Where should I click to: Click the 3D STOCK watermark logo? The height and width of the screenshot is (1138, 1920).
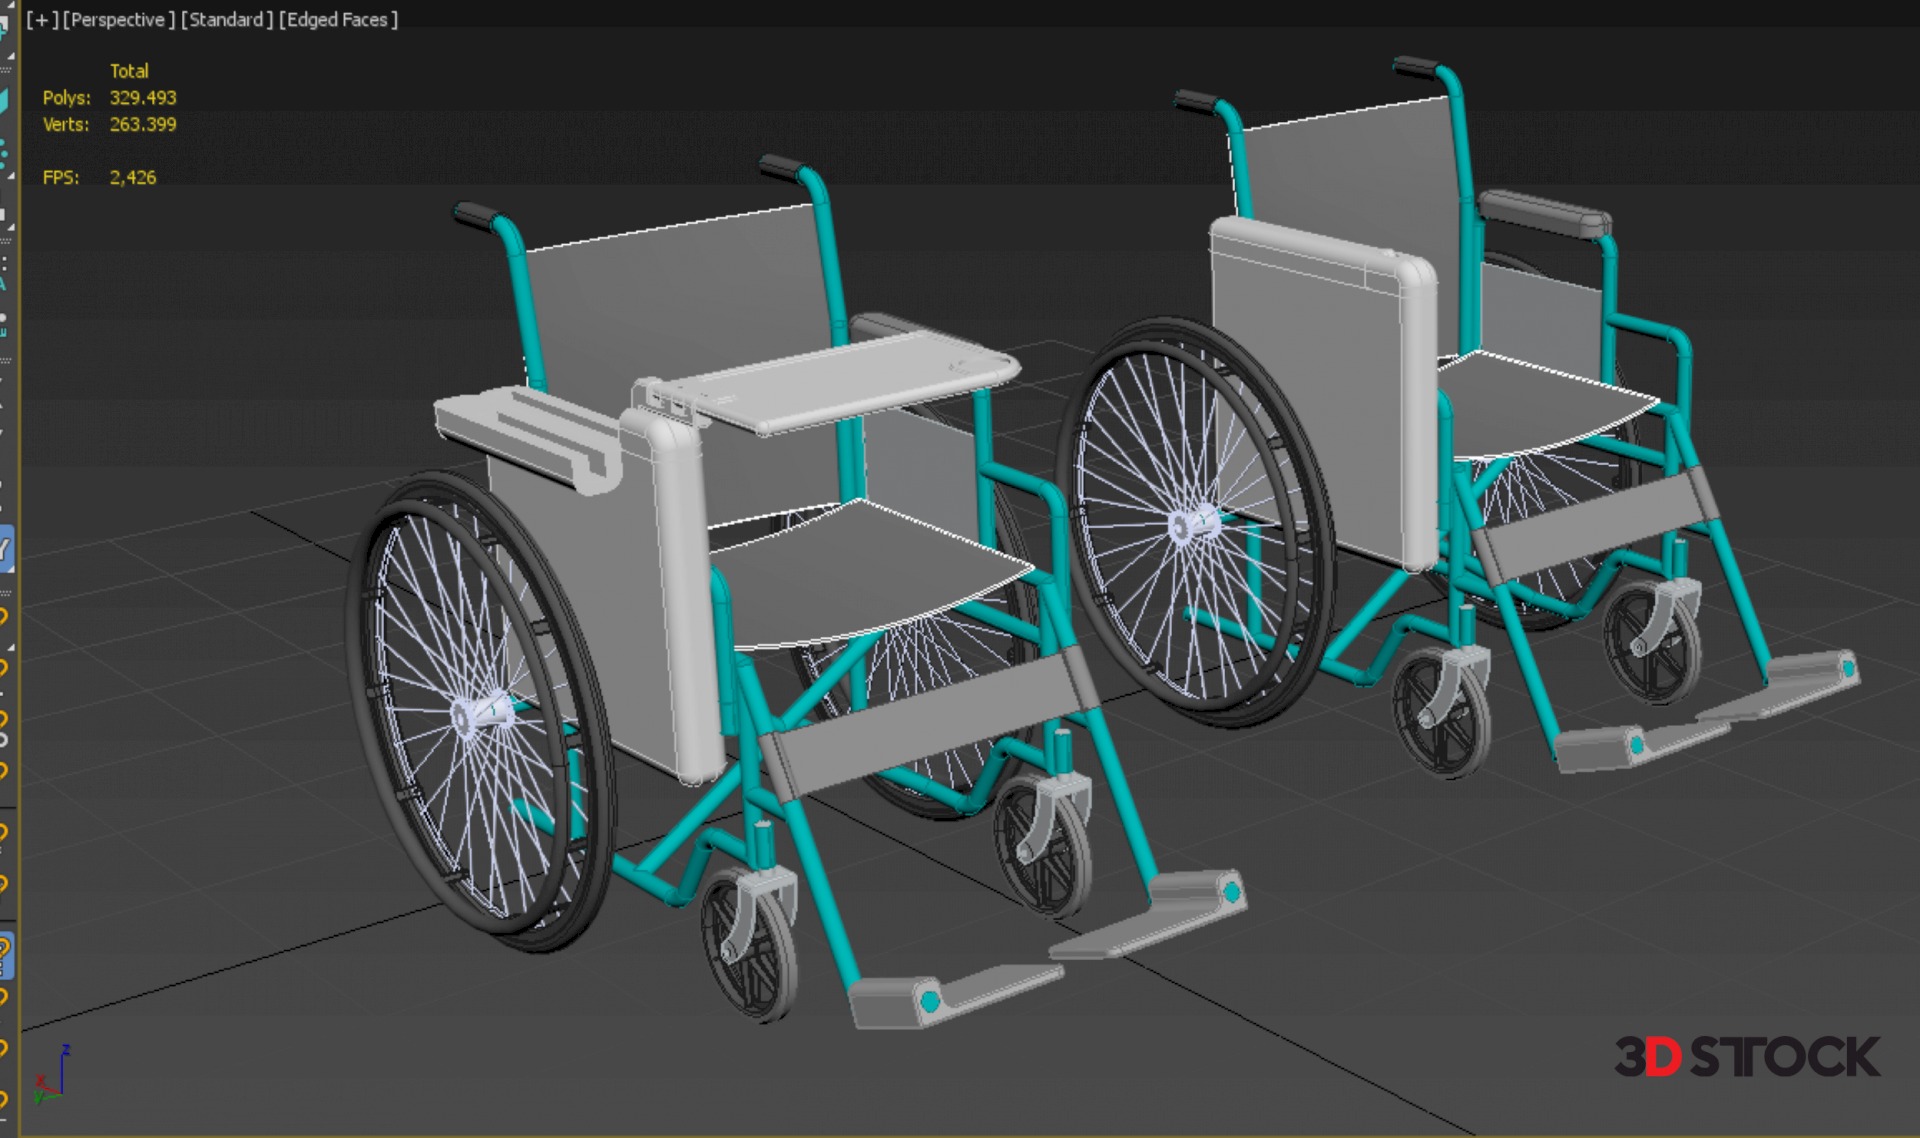pos(1746,1057)
